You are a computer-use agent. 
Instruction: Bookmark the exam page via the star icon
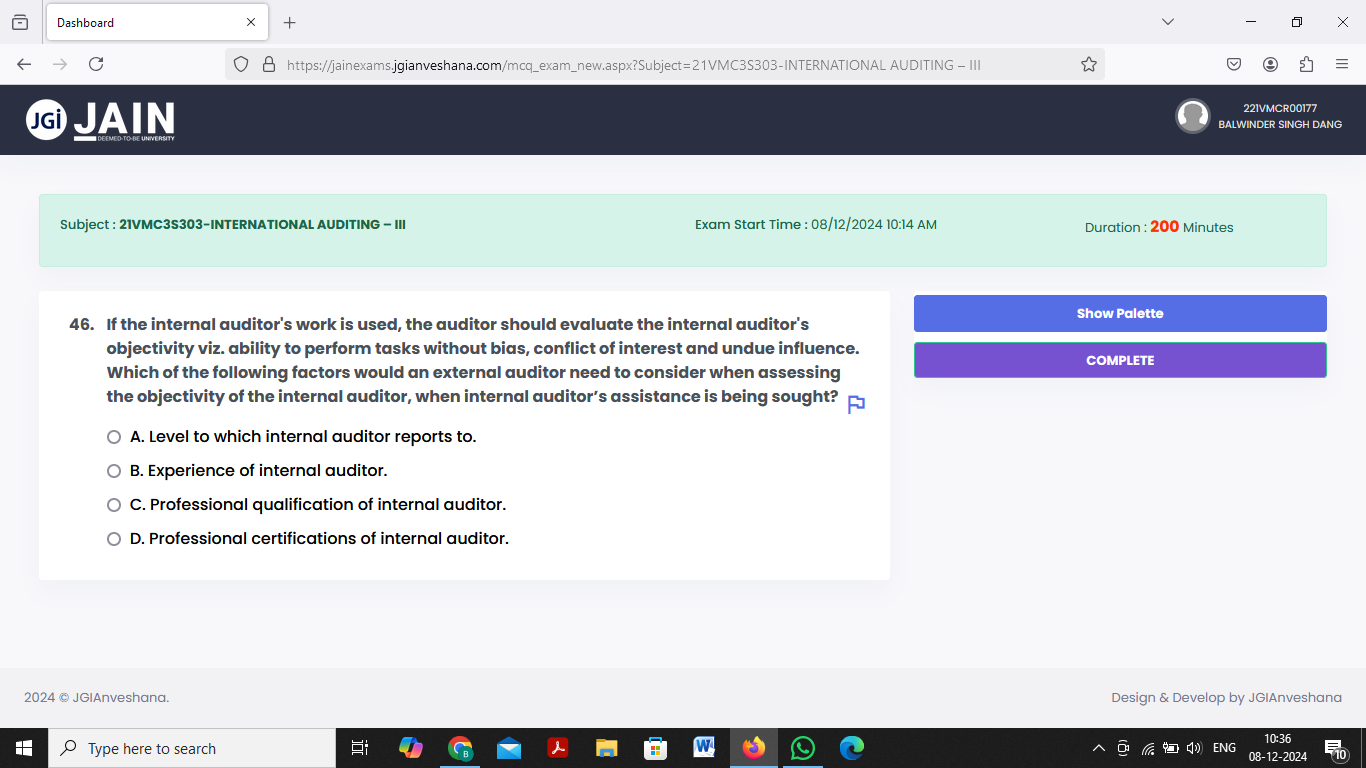point(1088,63)
